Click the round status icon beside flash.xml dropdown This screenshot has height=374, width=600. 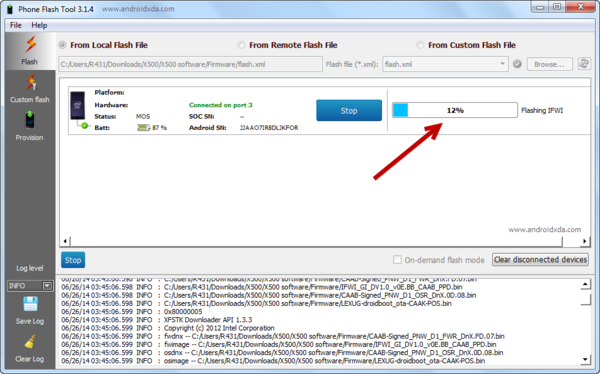click(x=517, y=64)
